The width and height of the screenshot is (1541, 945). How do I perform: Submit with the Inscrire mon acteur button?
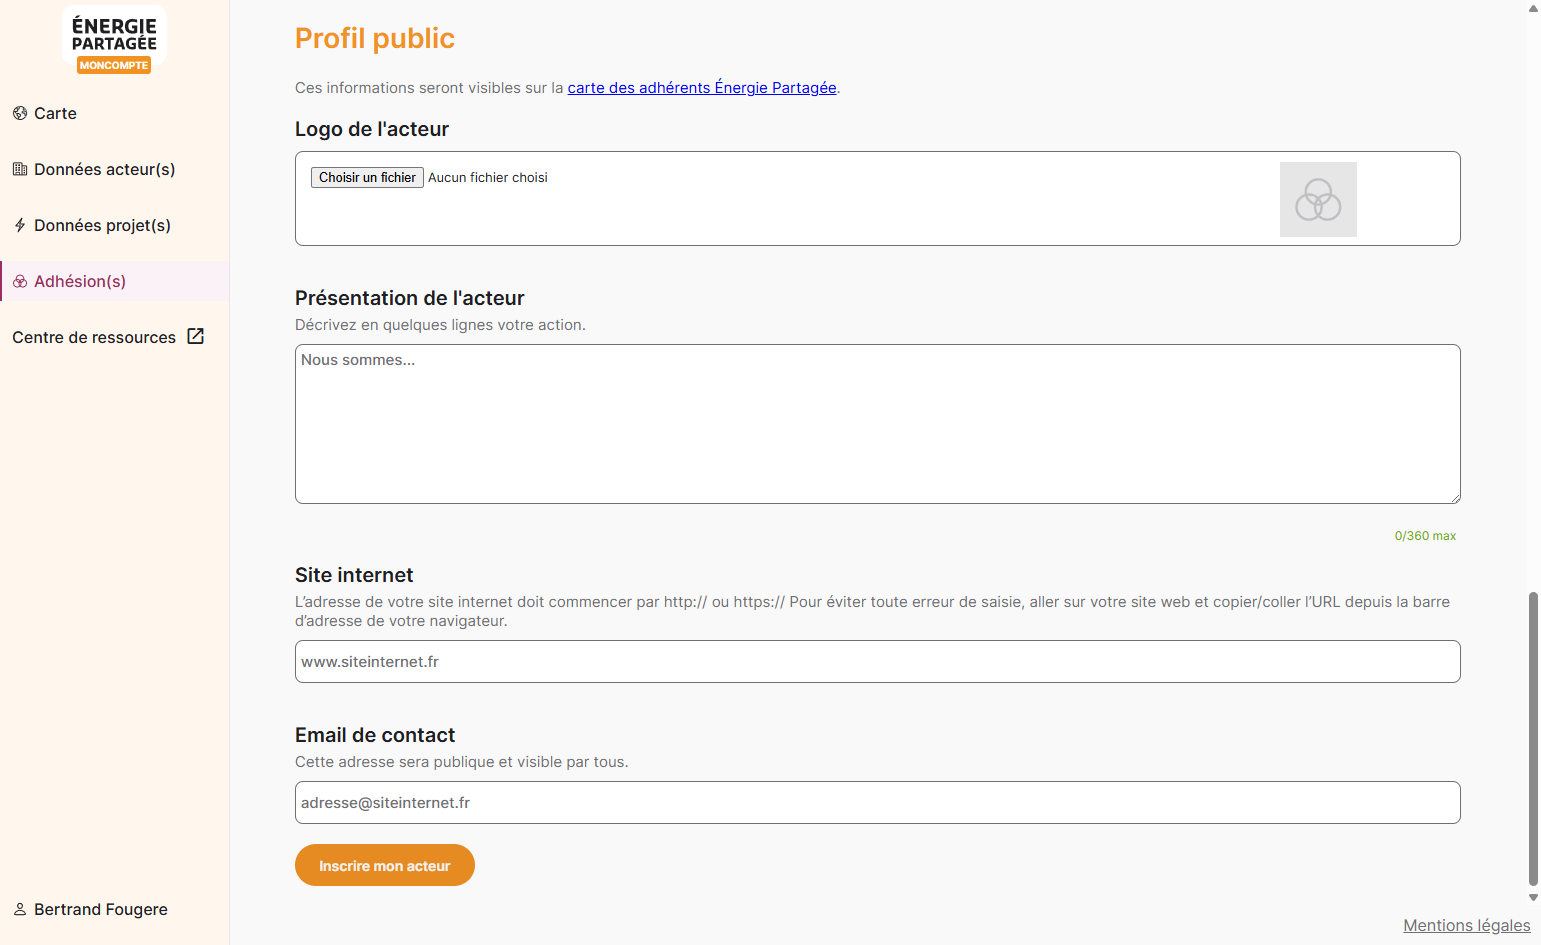[x=385, y=865]
